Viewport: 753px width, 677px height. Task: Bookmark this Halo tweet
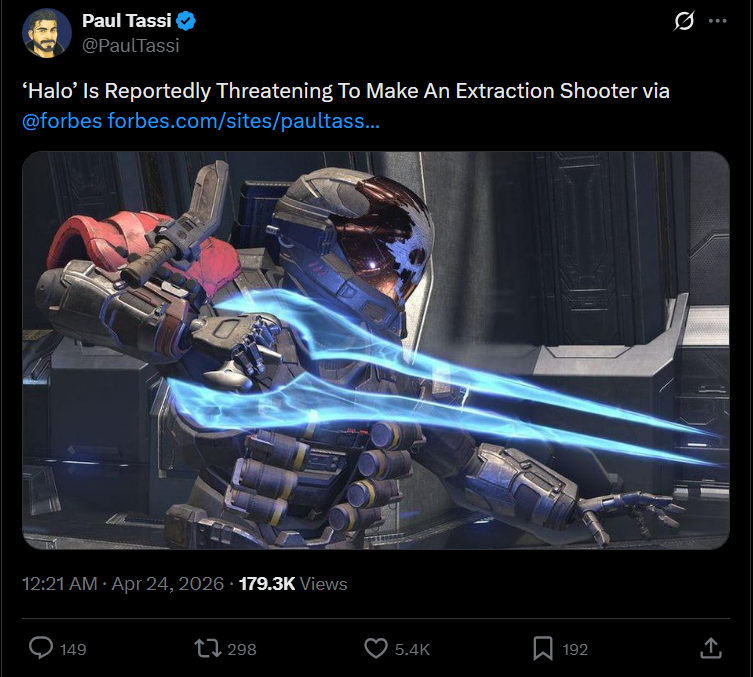543,648
